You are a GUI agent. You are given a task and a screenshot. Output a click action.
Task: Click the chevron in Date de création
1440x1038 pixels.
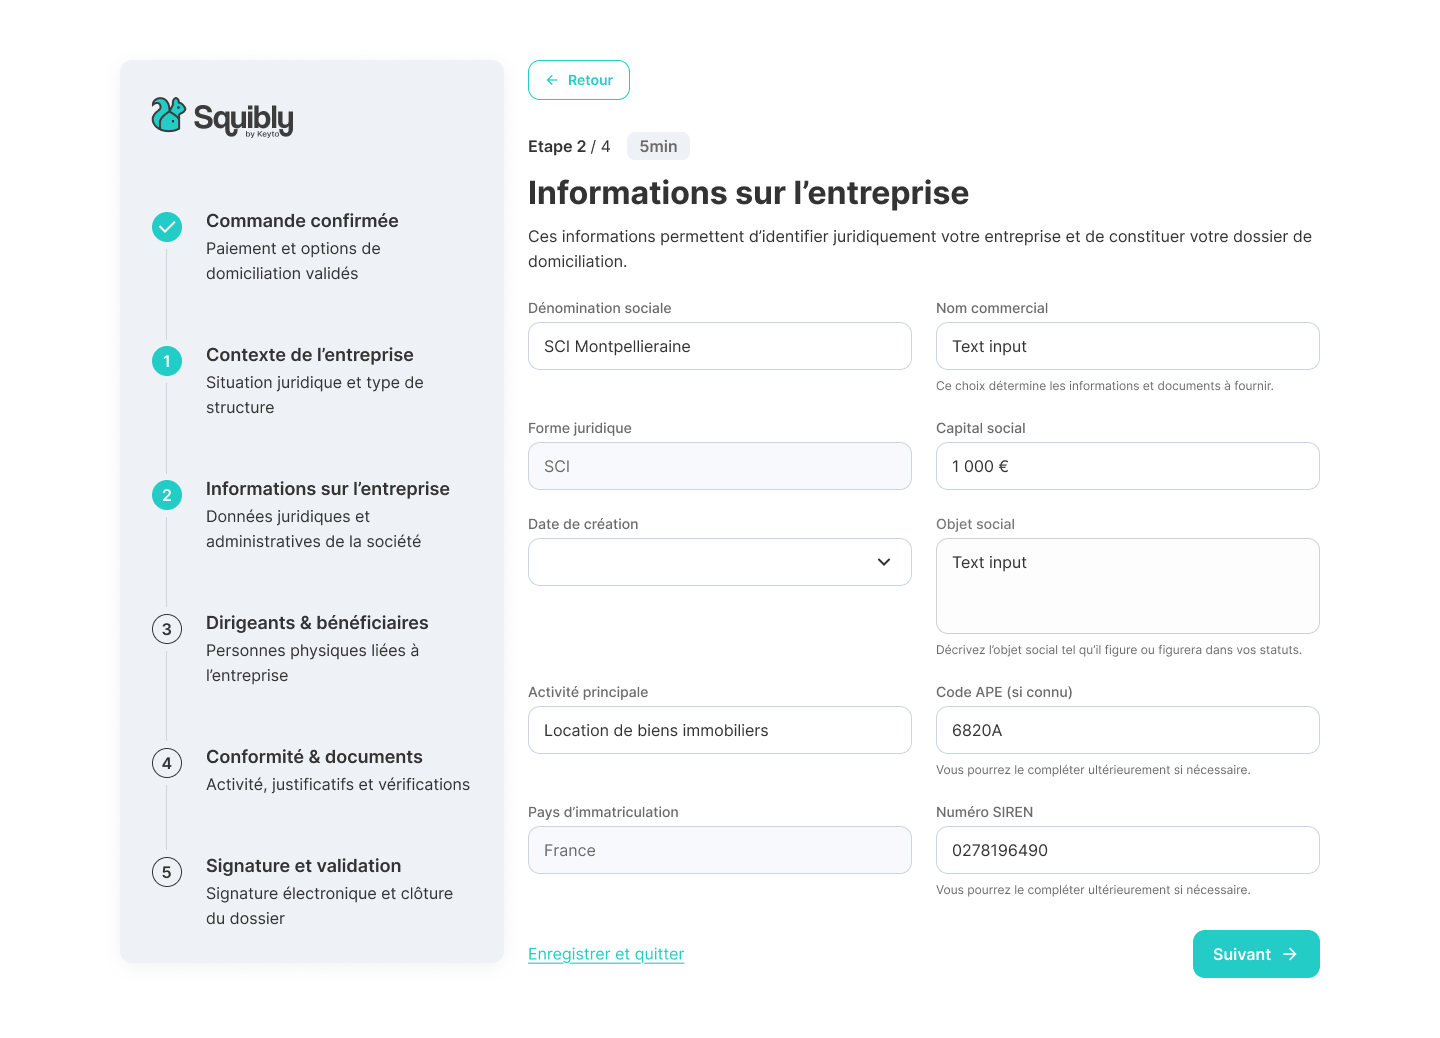click(x=884, y=562)
